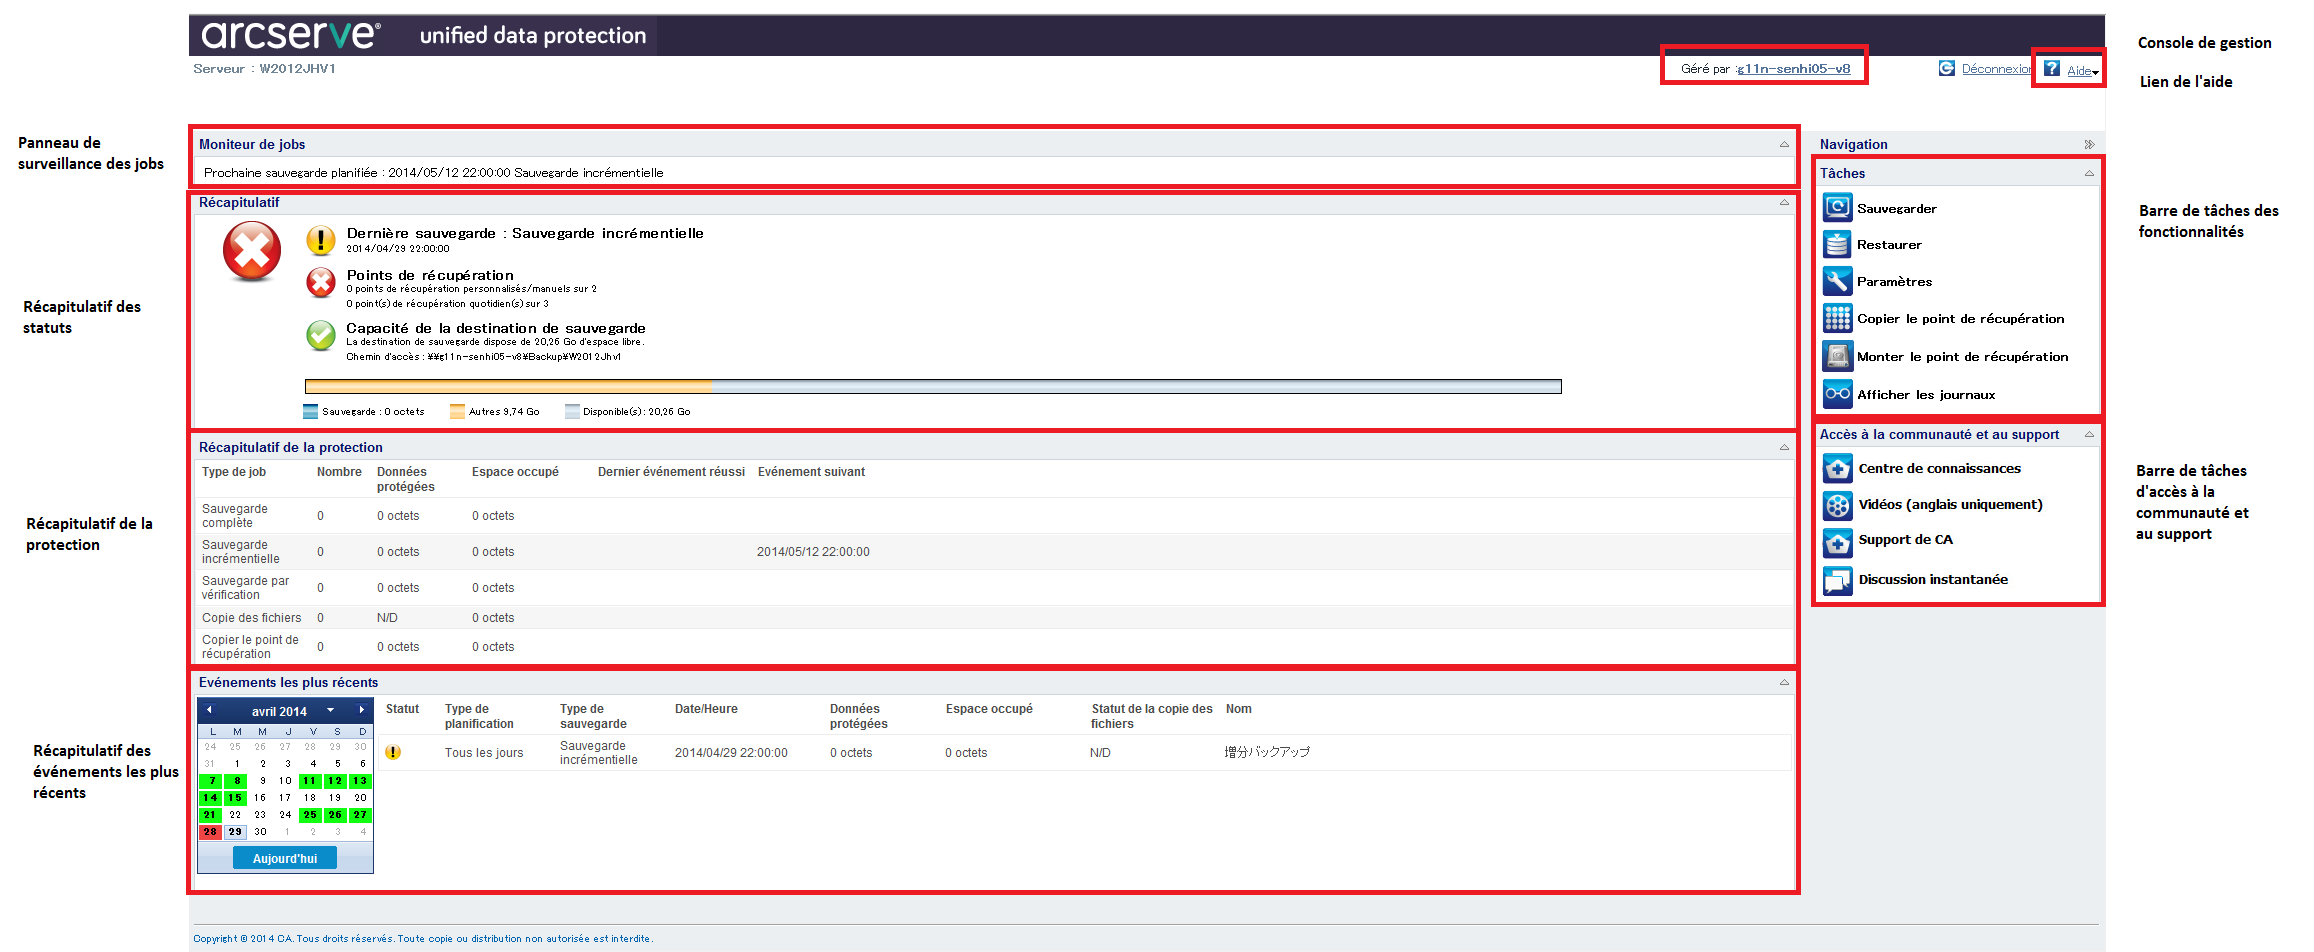The height and width of the screenshot is (952, 2314).
Task: Collapse the Tâches section
Action: coord(2089,173)
